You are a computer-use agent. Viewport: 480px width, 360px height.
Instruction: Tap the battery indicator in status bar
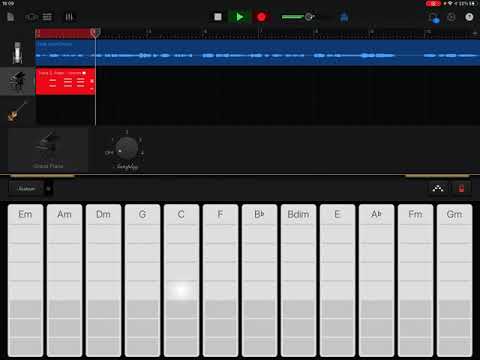474,4
